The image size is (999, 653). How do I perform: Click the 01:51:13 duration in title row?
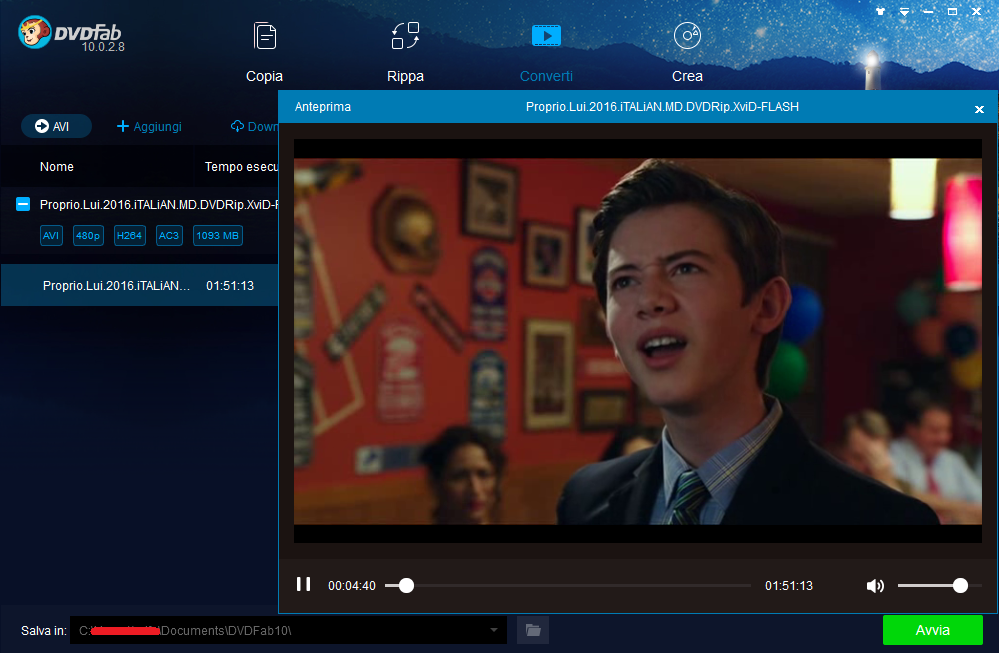tap(230, 285)
